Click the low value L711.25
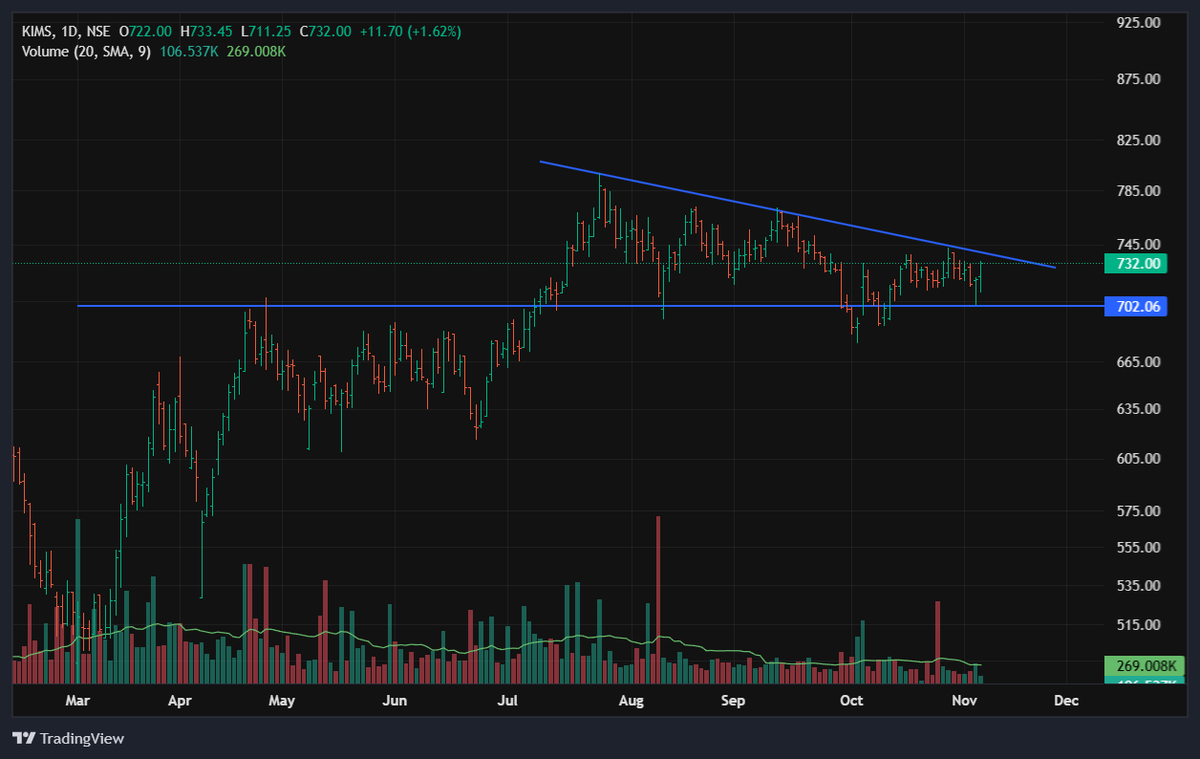The image size is (1200, 759). (267, 32)
